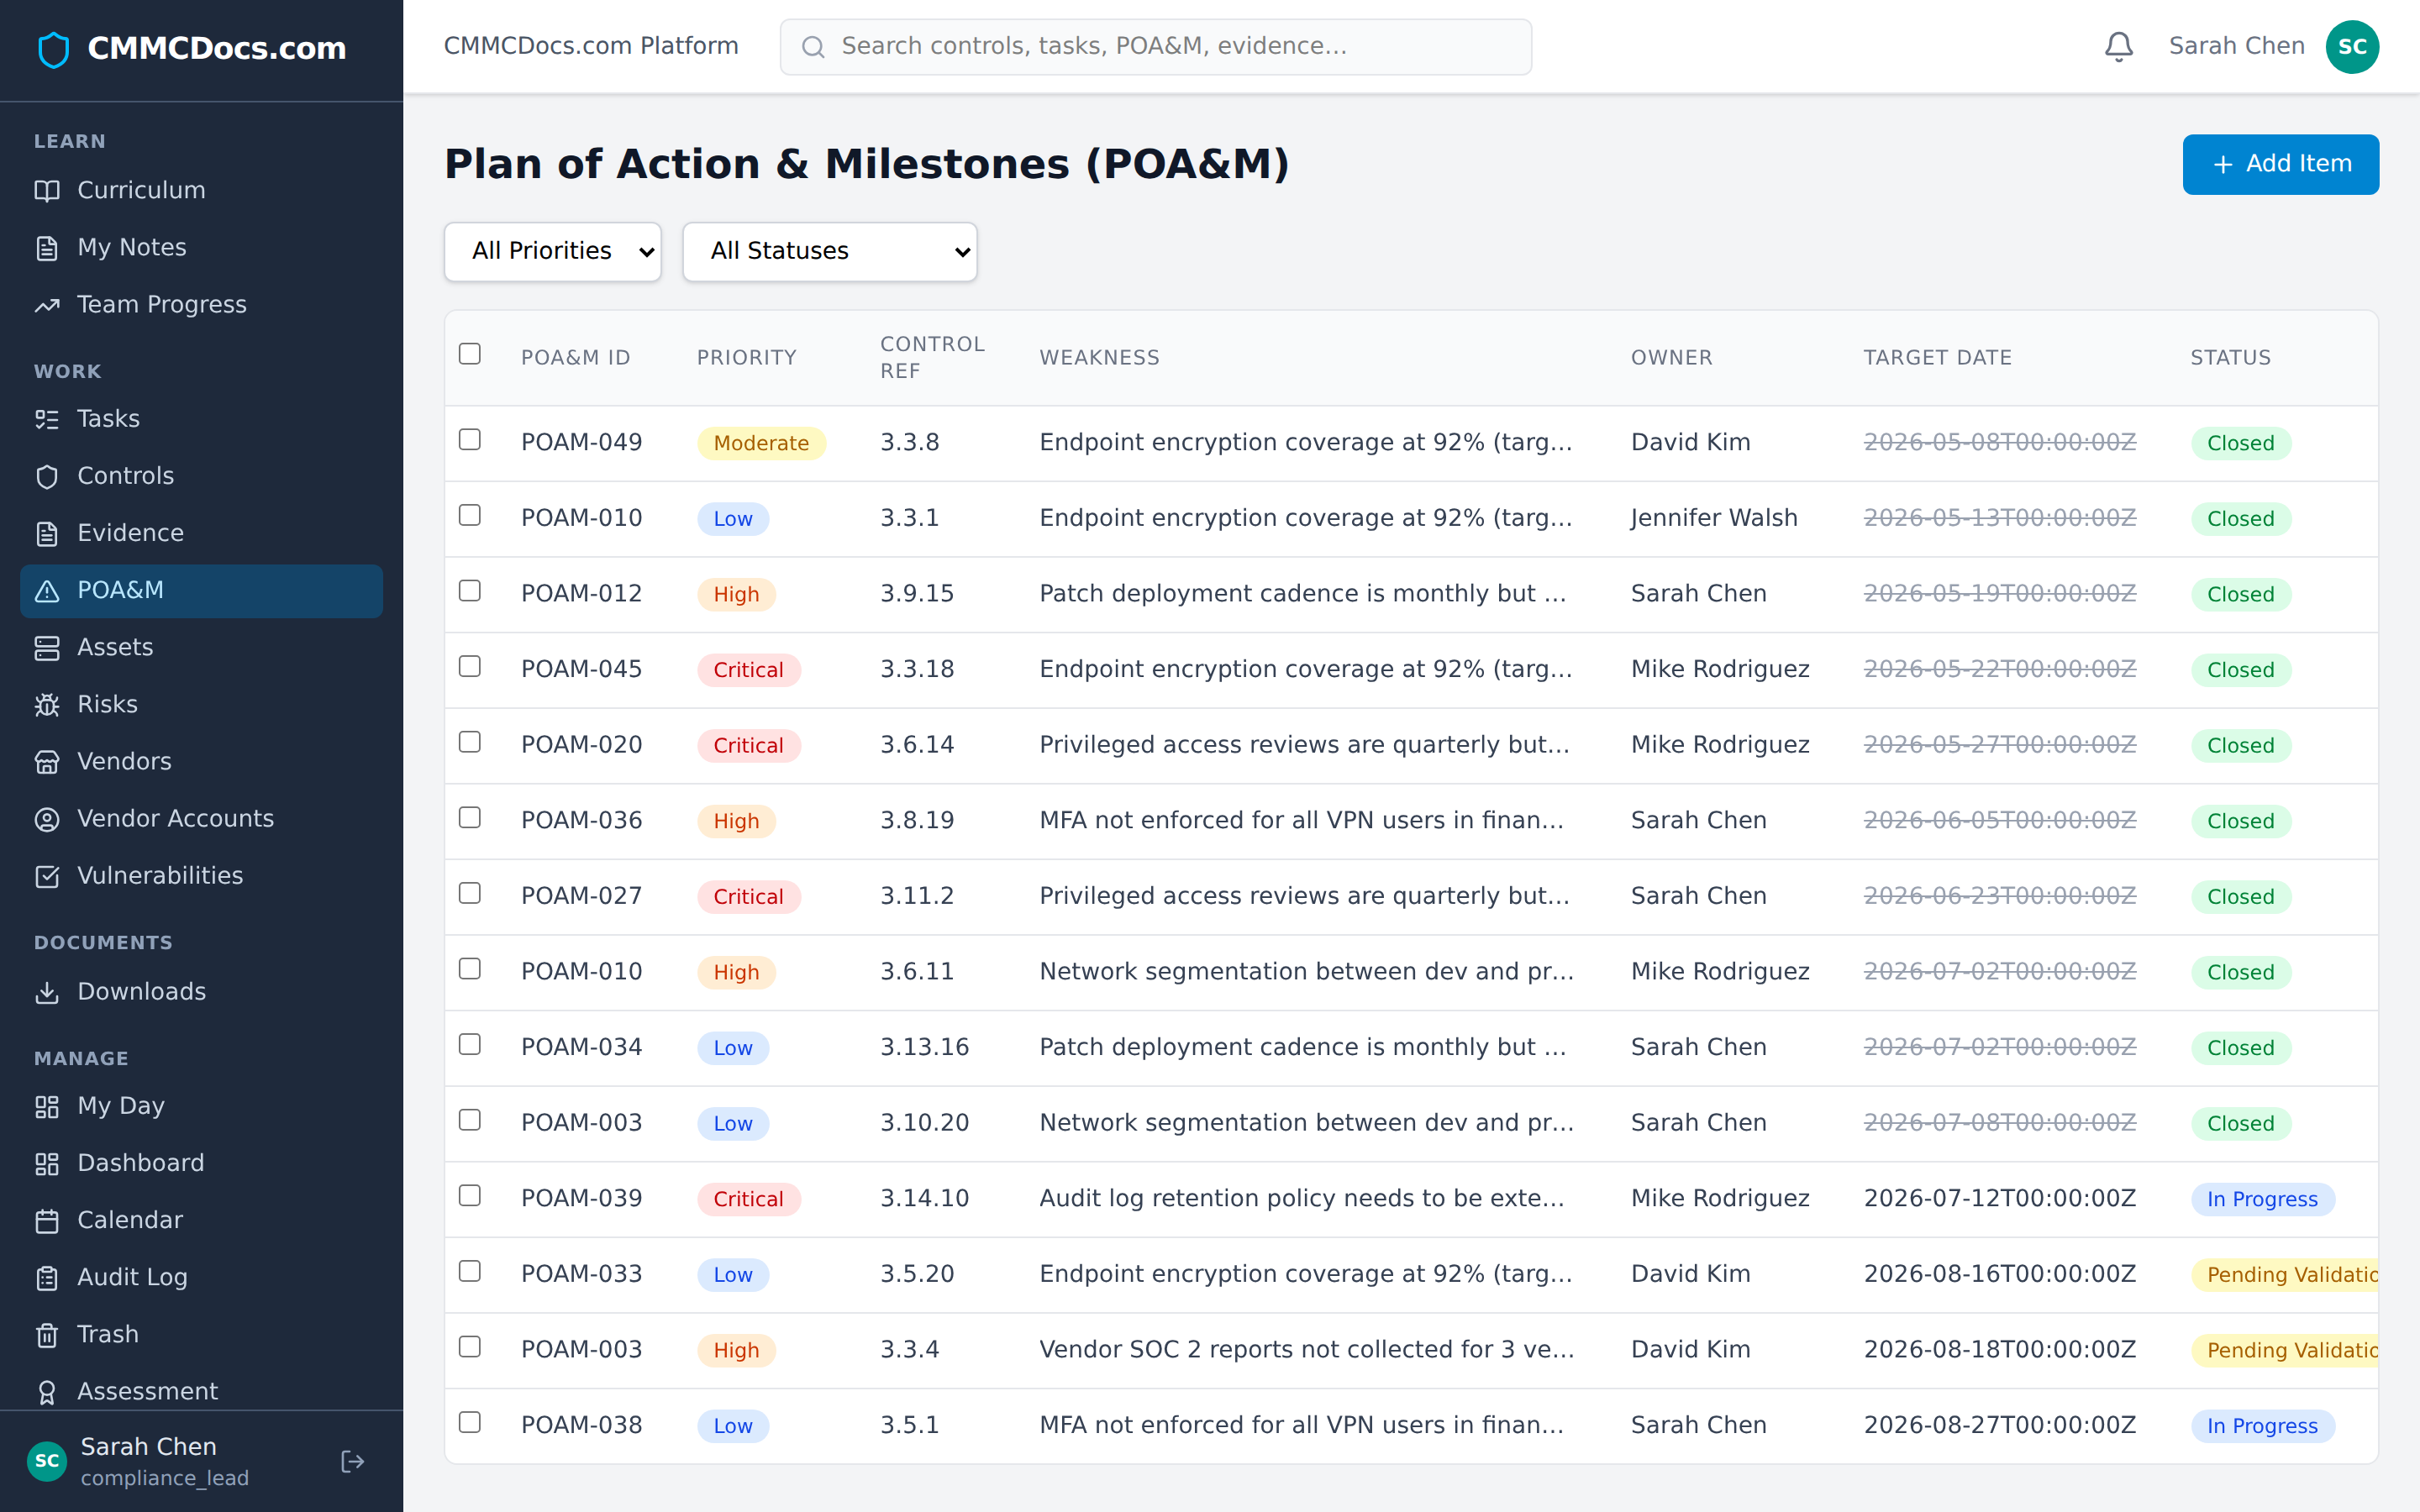The image size is (2420, 1512).
Task: Click the CMMCDocs shield logo
Action: pos(50,47)
